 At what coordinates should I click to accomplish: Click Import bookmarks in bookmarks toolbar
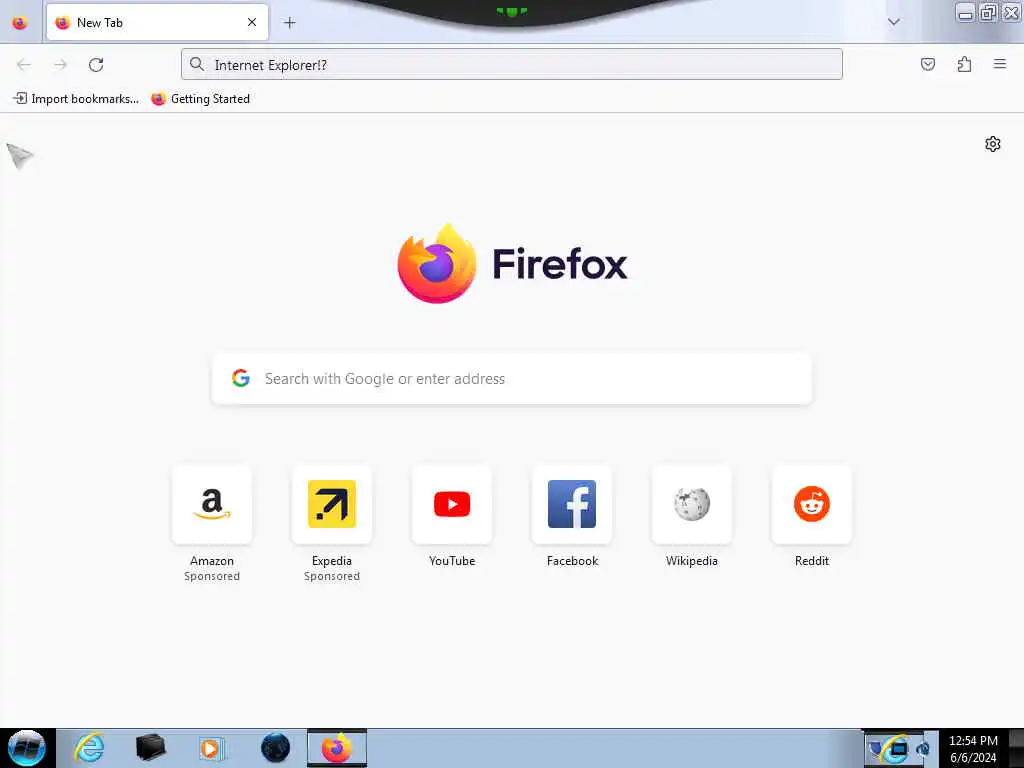[76, 99]
